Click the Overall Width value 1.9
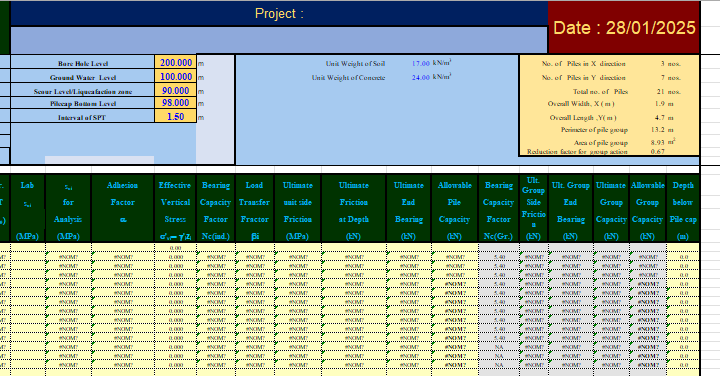 (660, 104)
